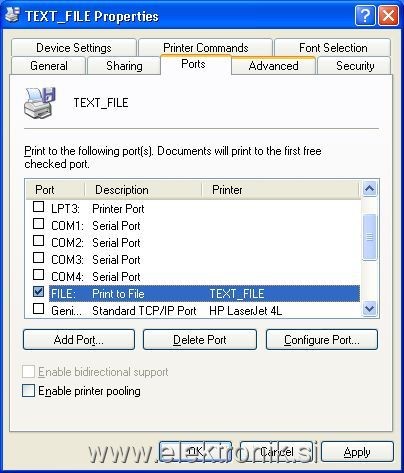Click the port list scroll down arrow
This screenshot has width=404, height=473.
click(369, 308)
